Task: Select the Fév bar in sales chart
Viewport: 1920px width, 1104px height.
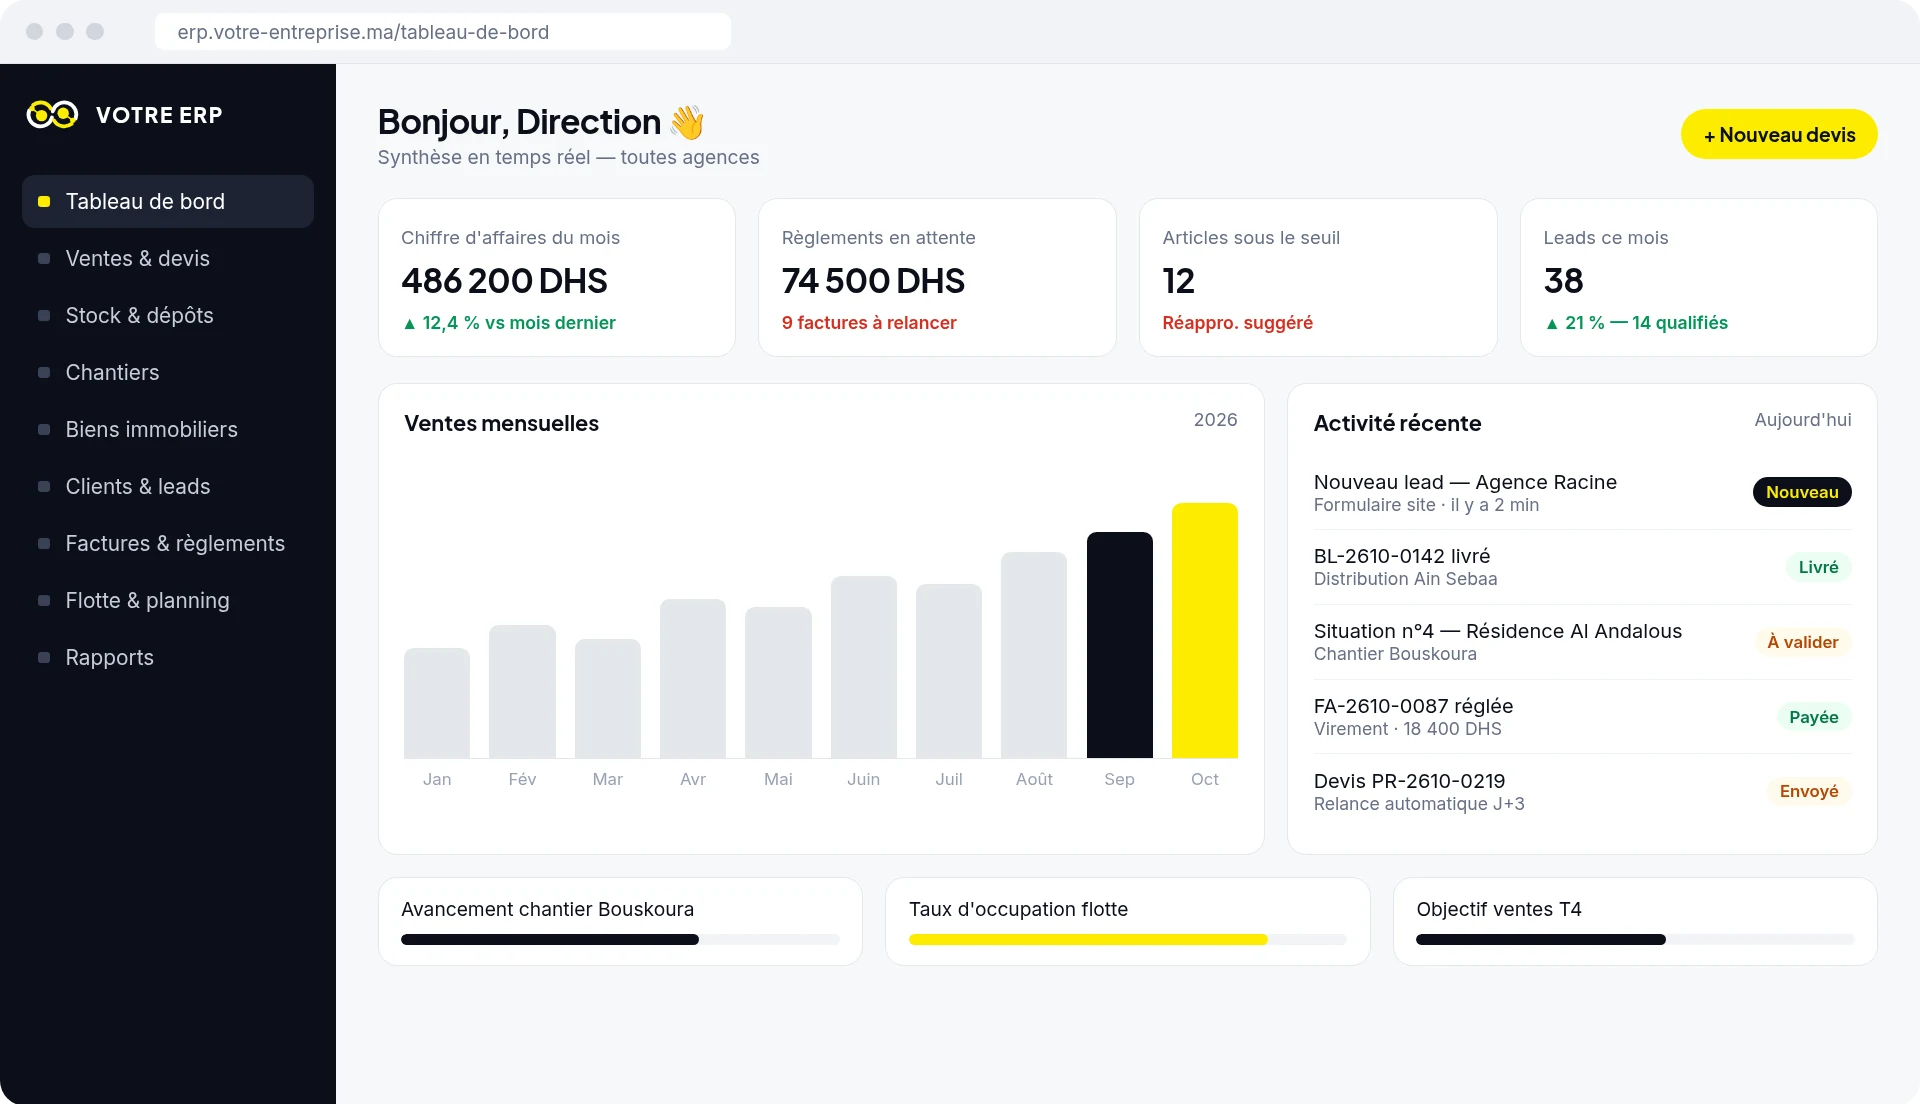Action: 522,691
